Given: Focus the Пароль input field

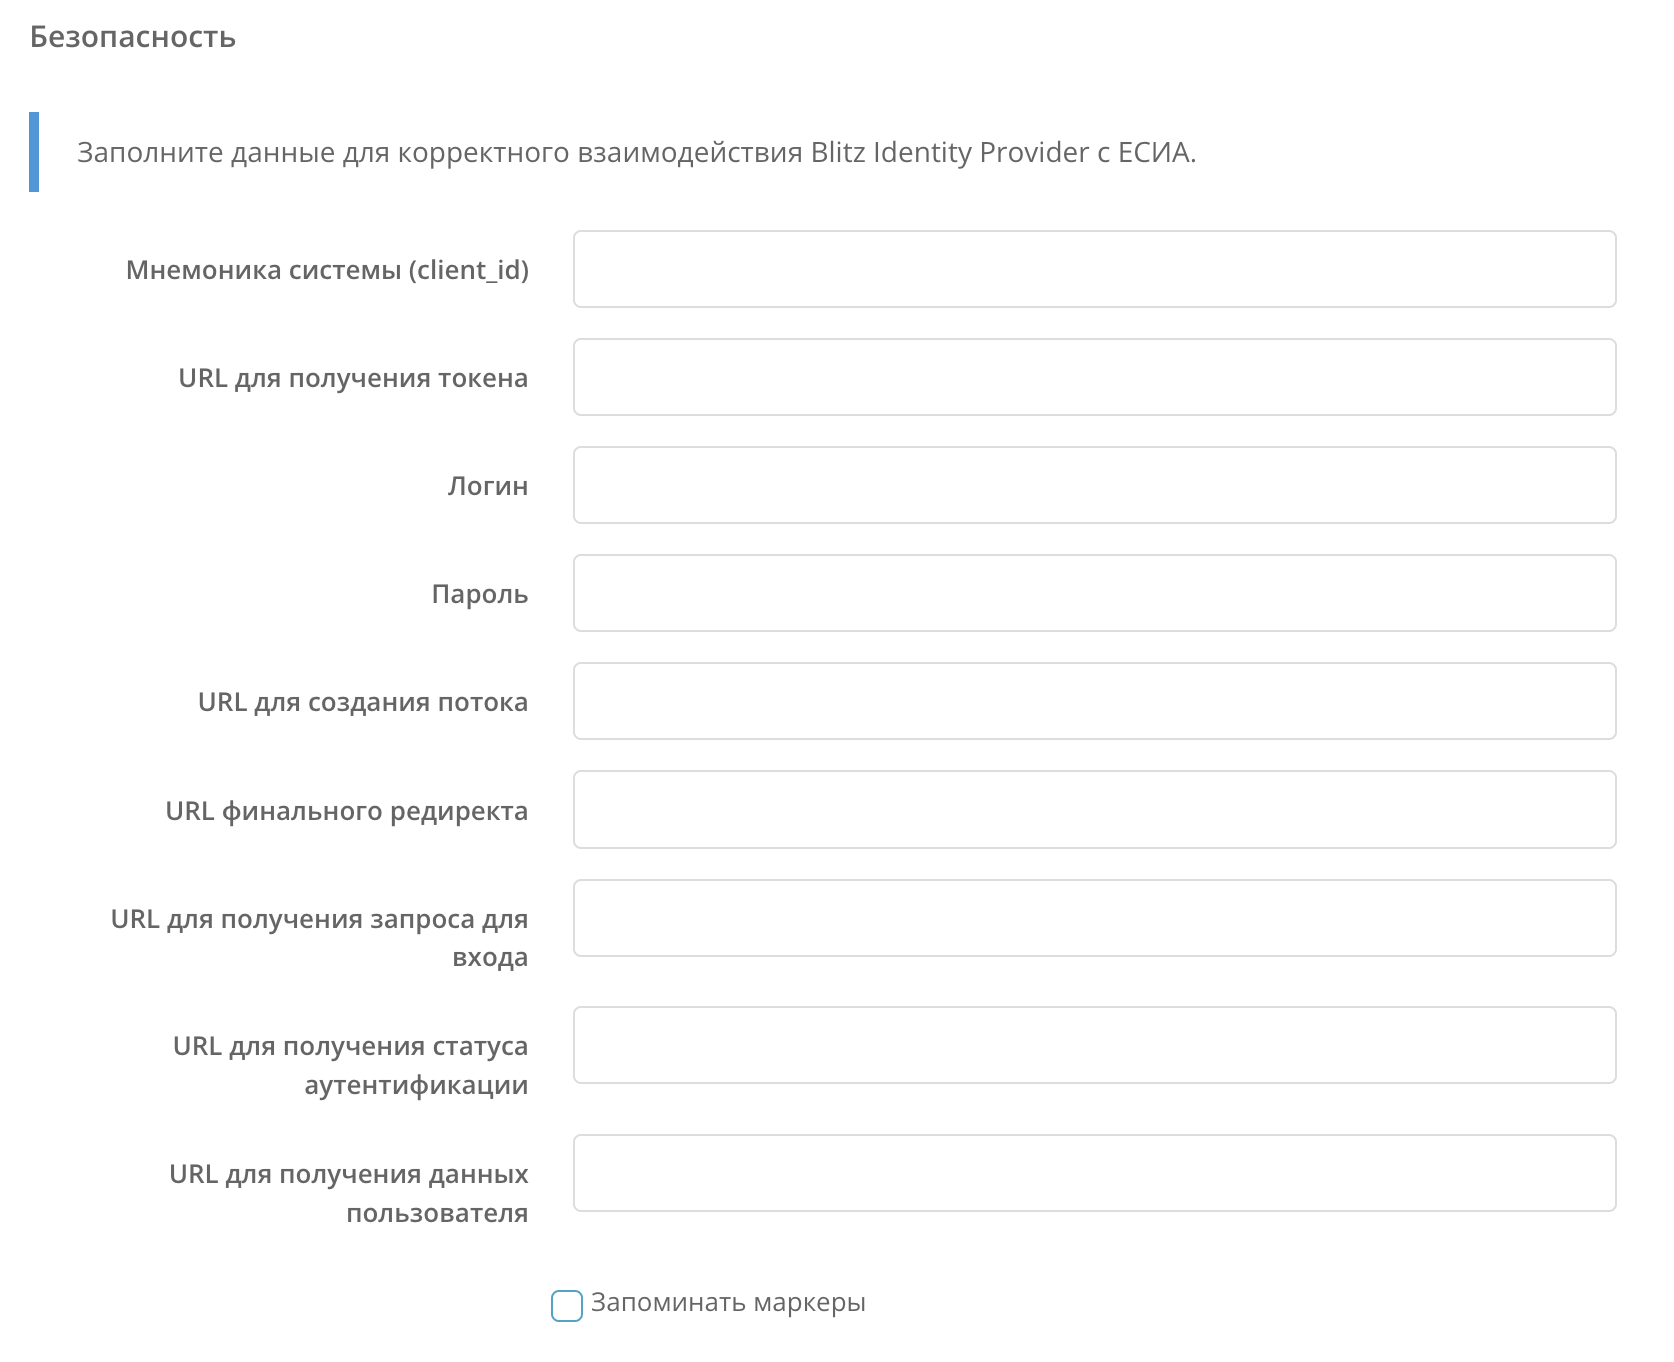Looking at the screenshot, I should tap(1094, 593).
